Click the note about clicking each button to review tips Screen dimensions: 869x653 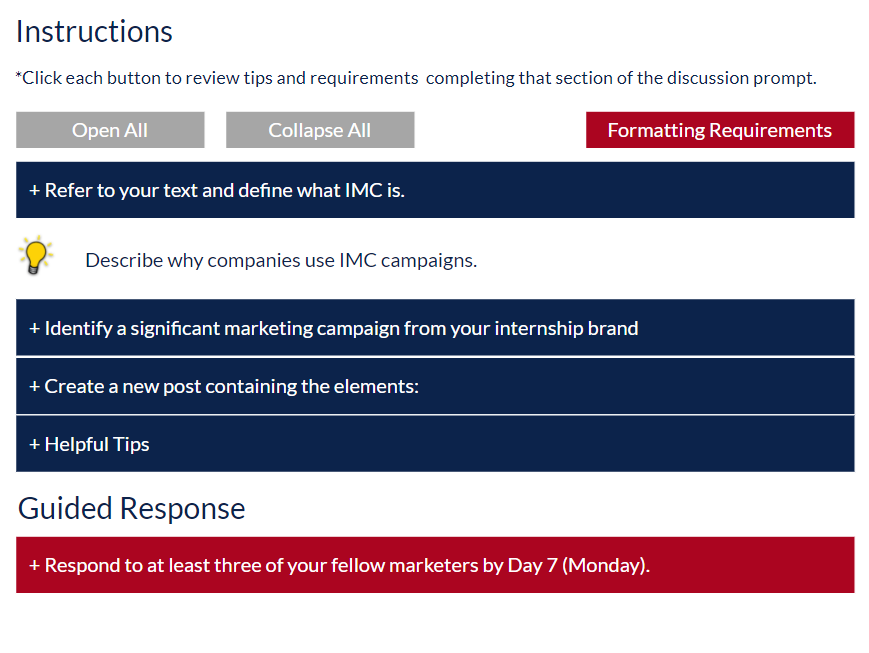coord(416,78)
